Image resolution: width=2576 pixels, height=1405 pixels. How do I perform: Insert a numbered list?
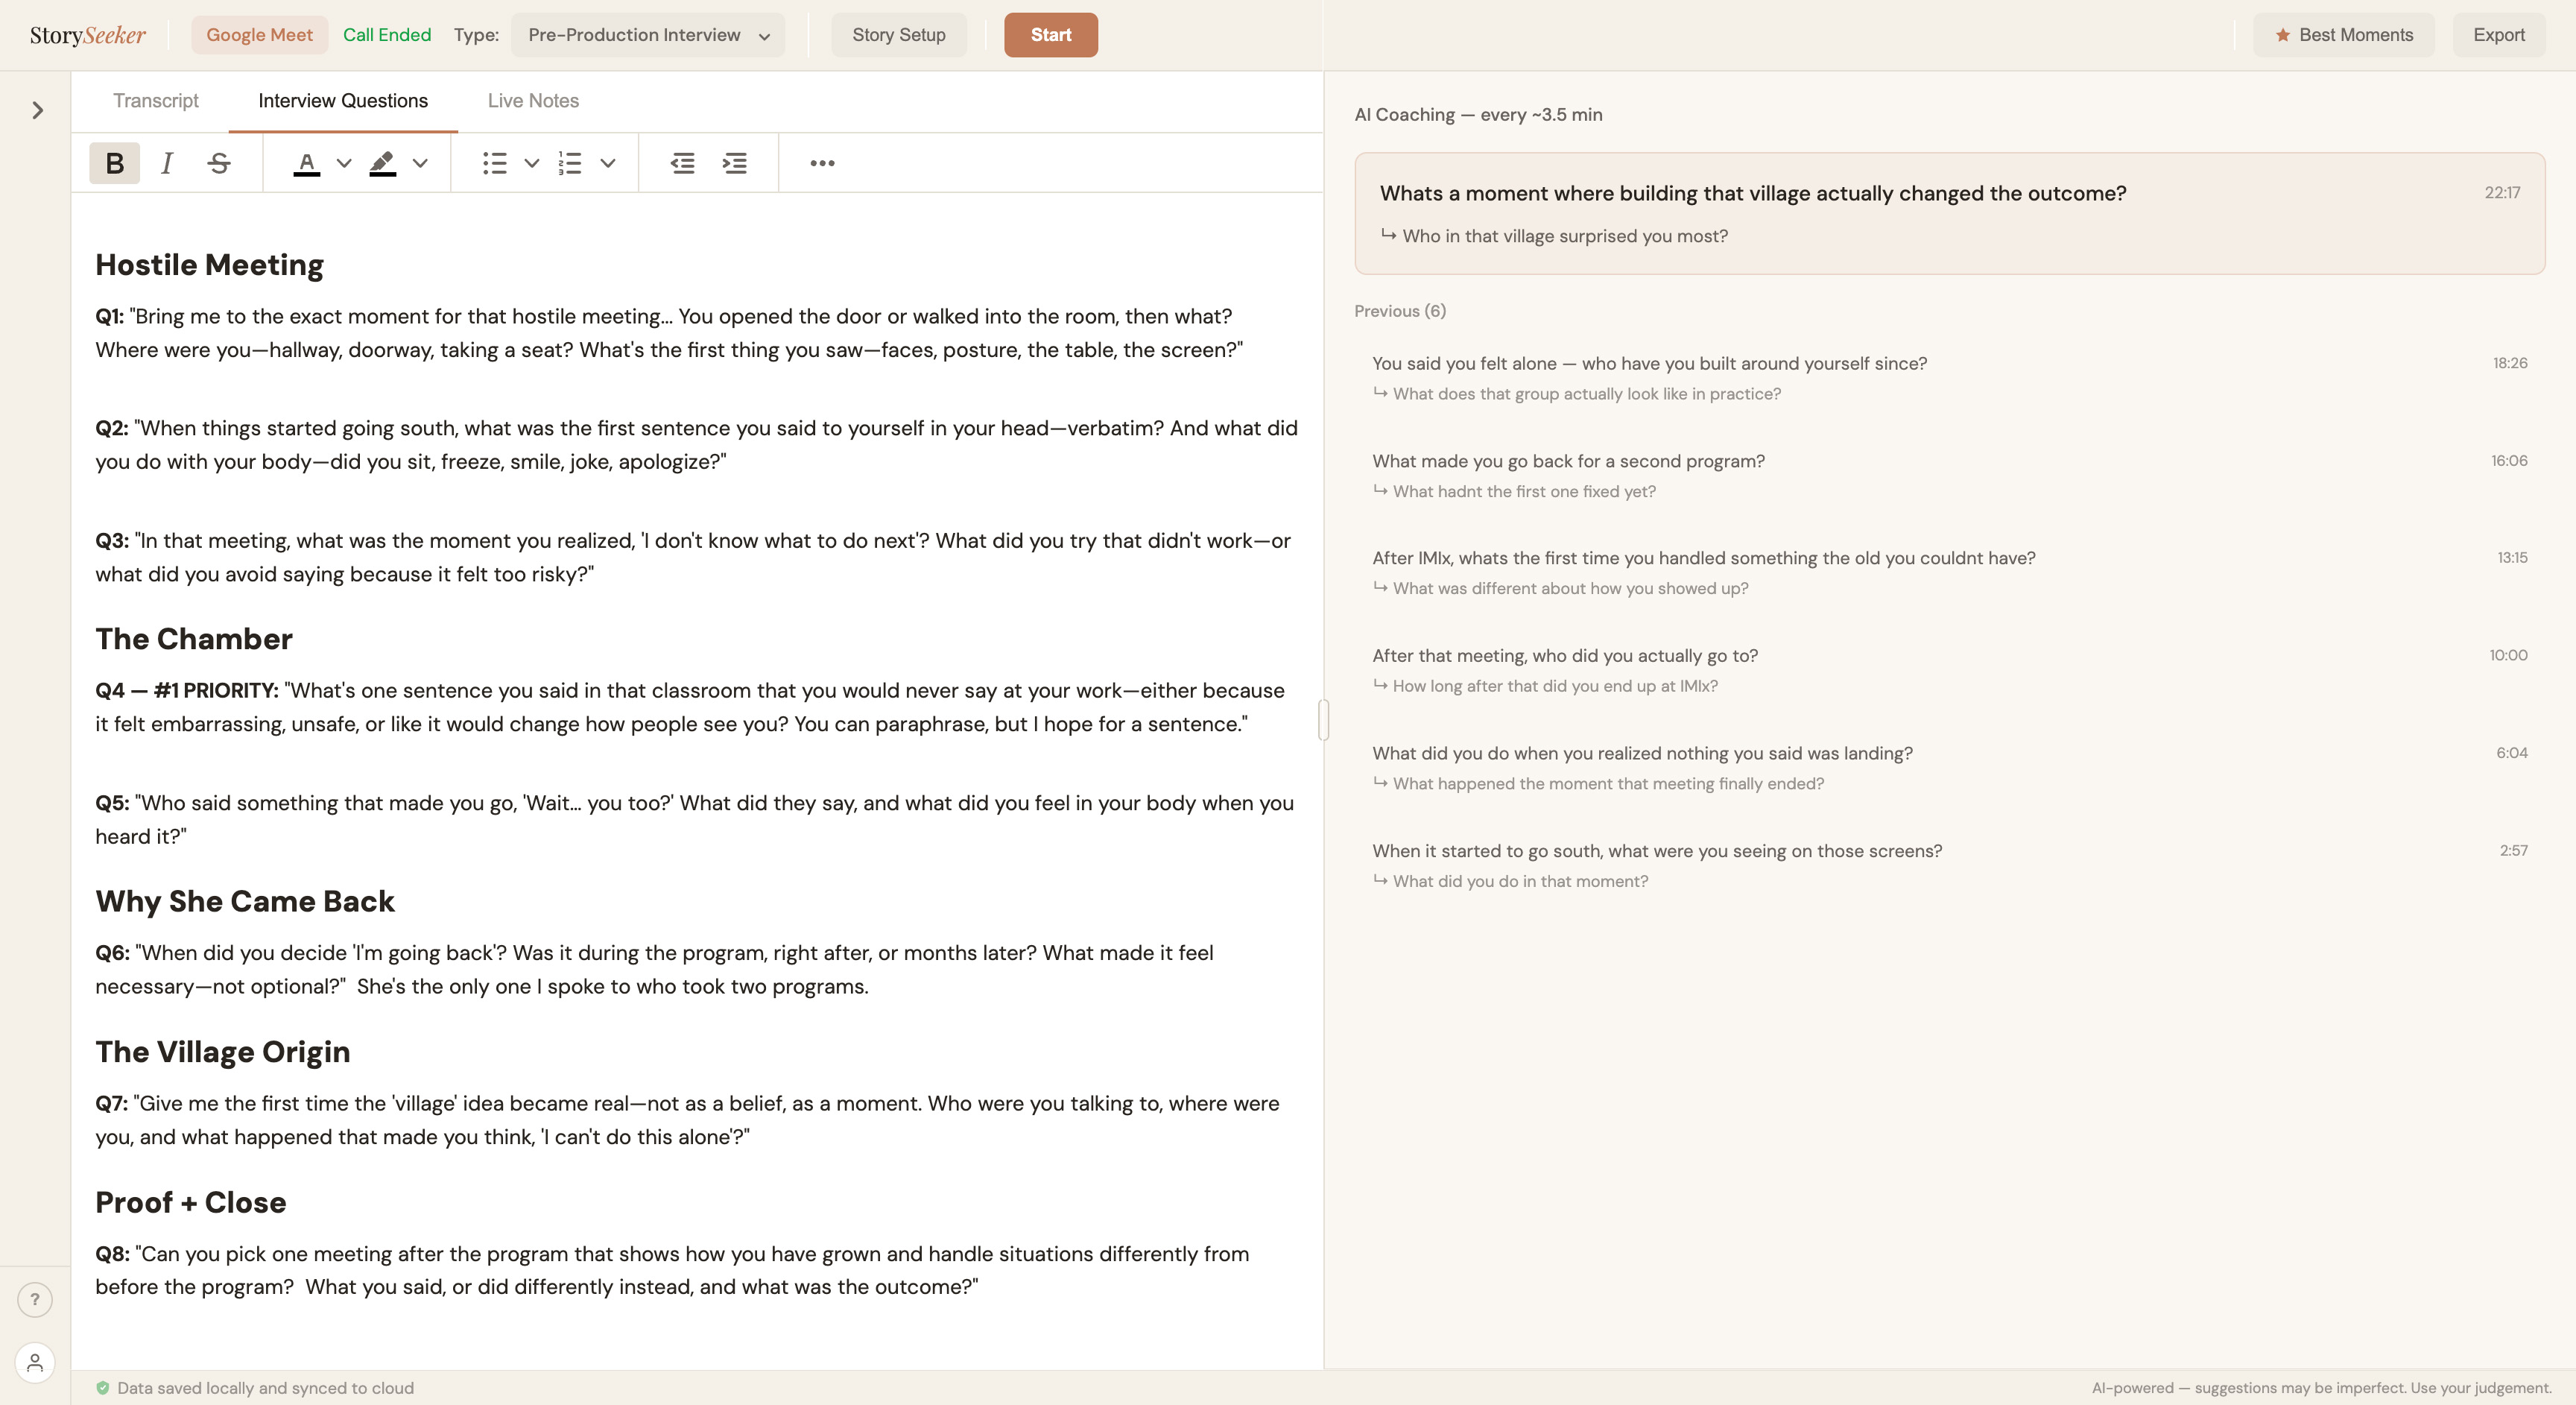pyautogui.click(x=570, y=163)
